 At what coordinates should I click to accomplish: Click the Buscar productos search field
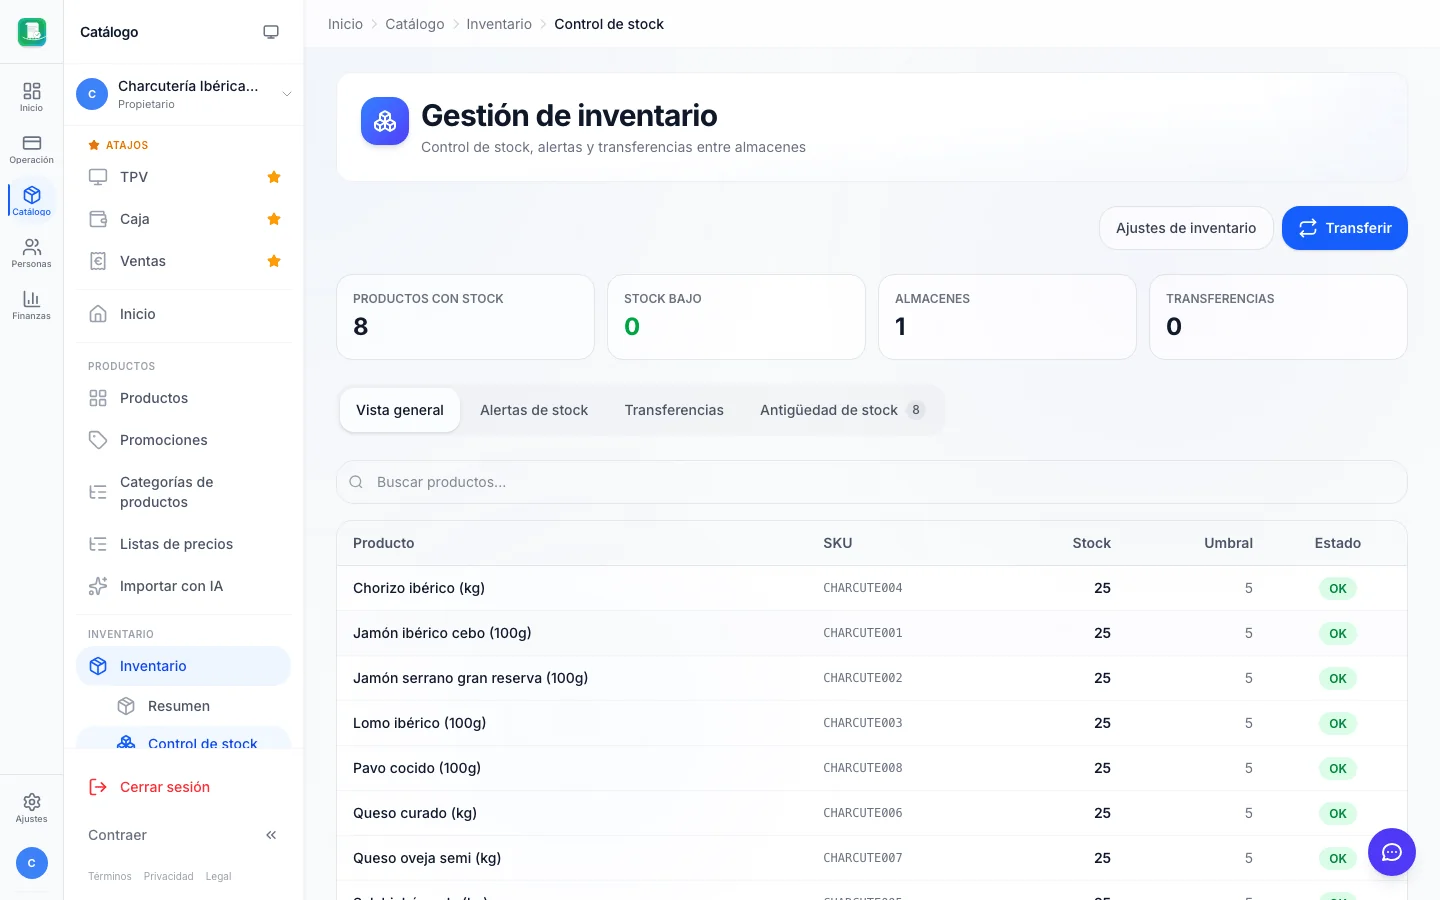(x=872, y=482)
